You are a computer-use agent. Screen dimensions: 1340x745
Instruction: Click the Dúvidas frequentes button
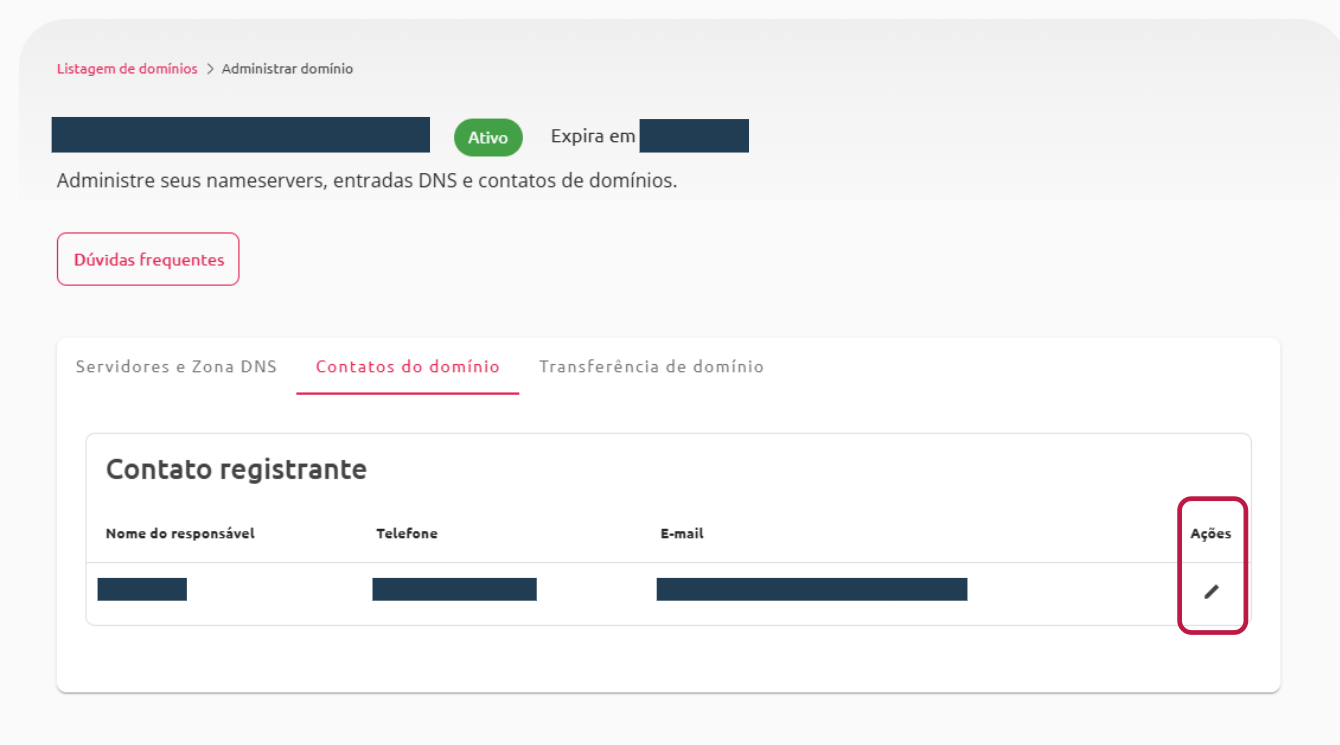coord(147,259)
